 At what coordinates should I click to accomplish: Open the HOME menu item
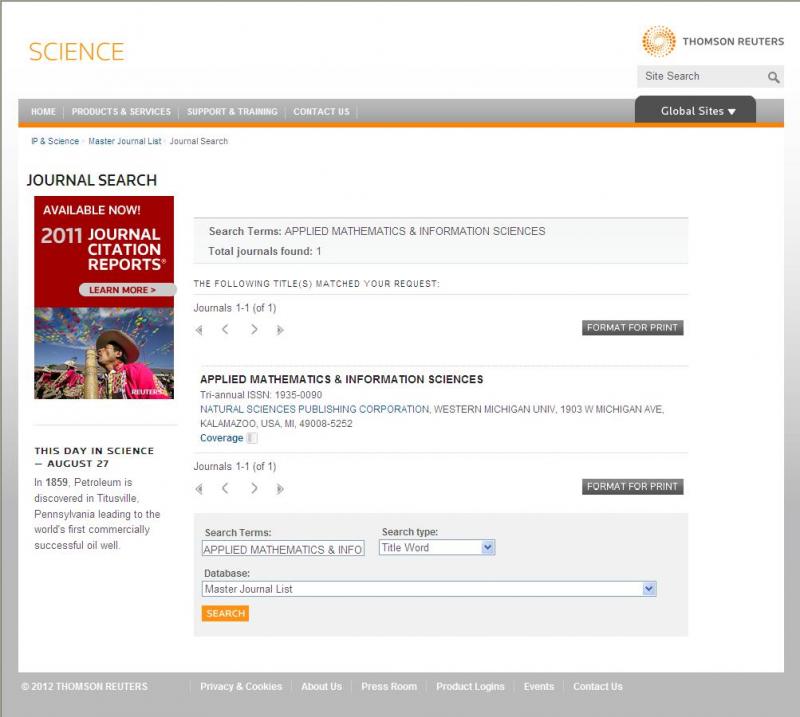[43, 111]
